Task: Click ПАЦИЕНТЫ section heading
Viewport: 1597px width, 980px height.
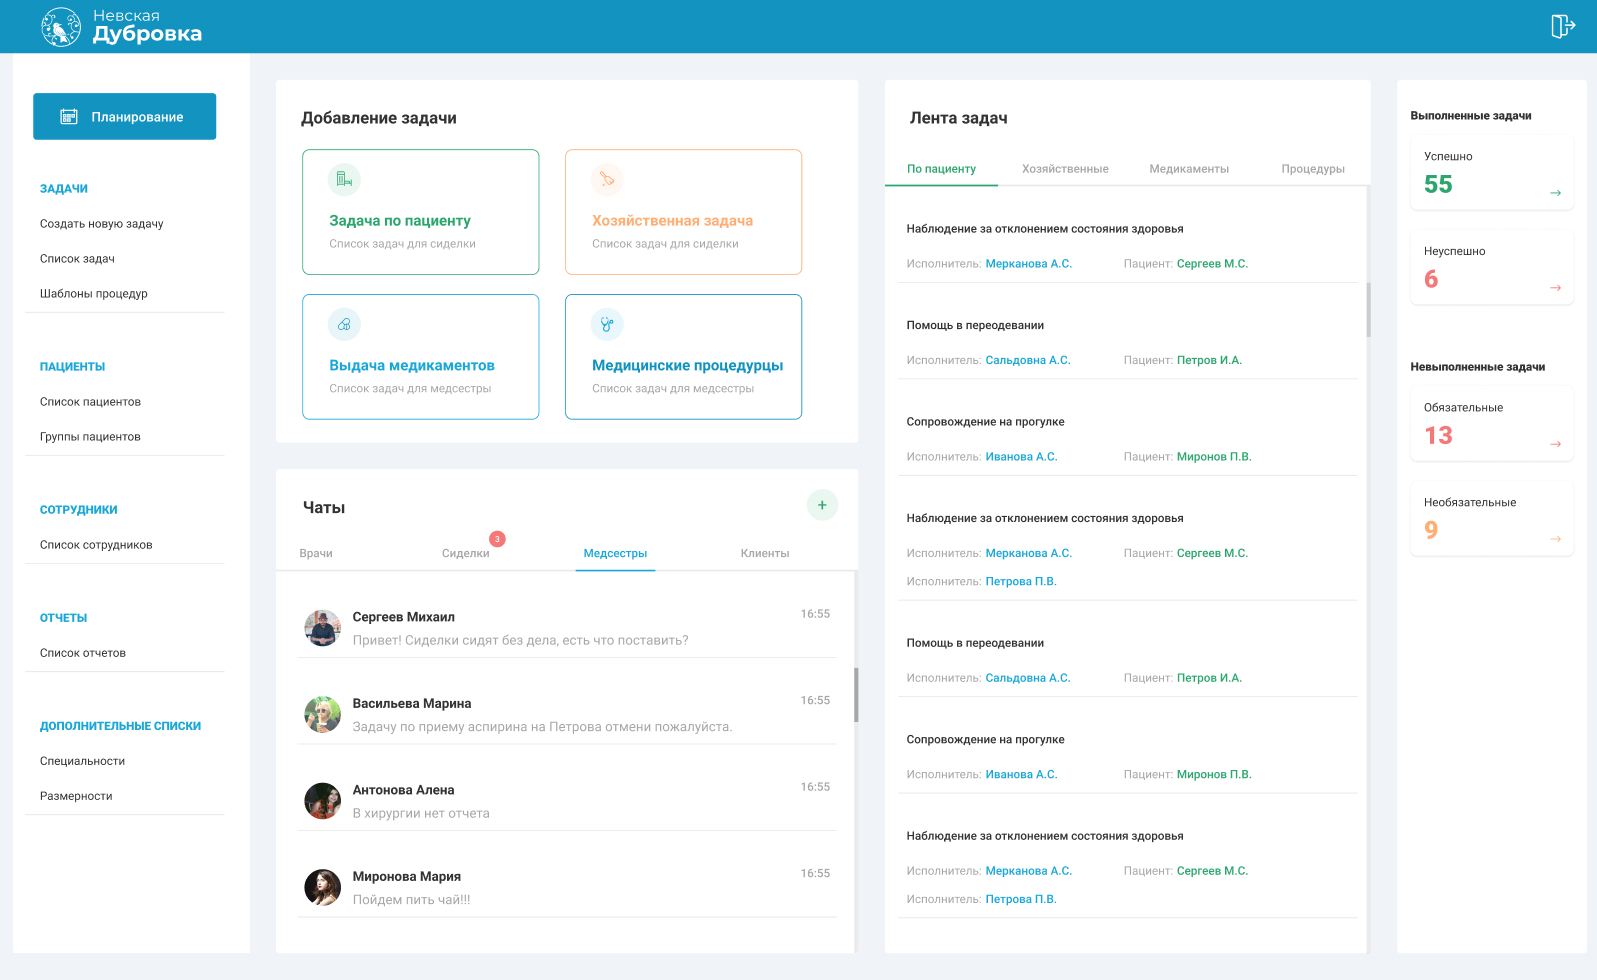Action: tap(72, 367)
